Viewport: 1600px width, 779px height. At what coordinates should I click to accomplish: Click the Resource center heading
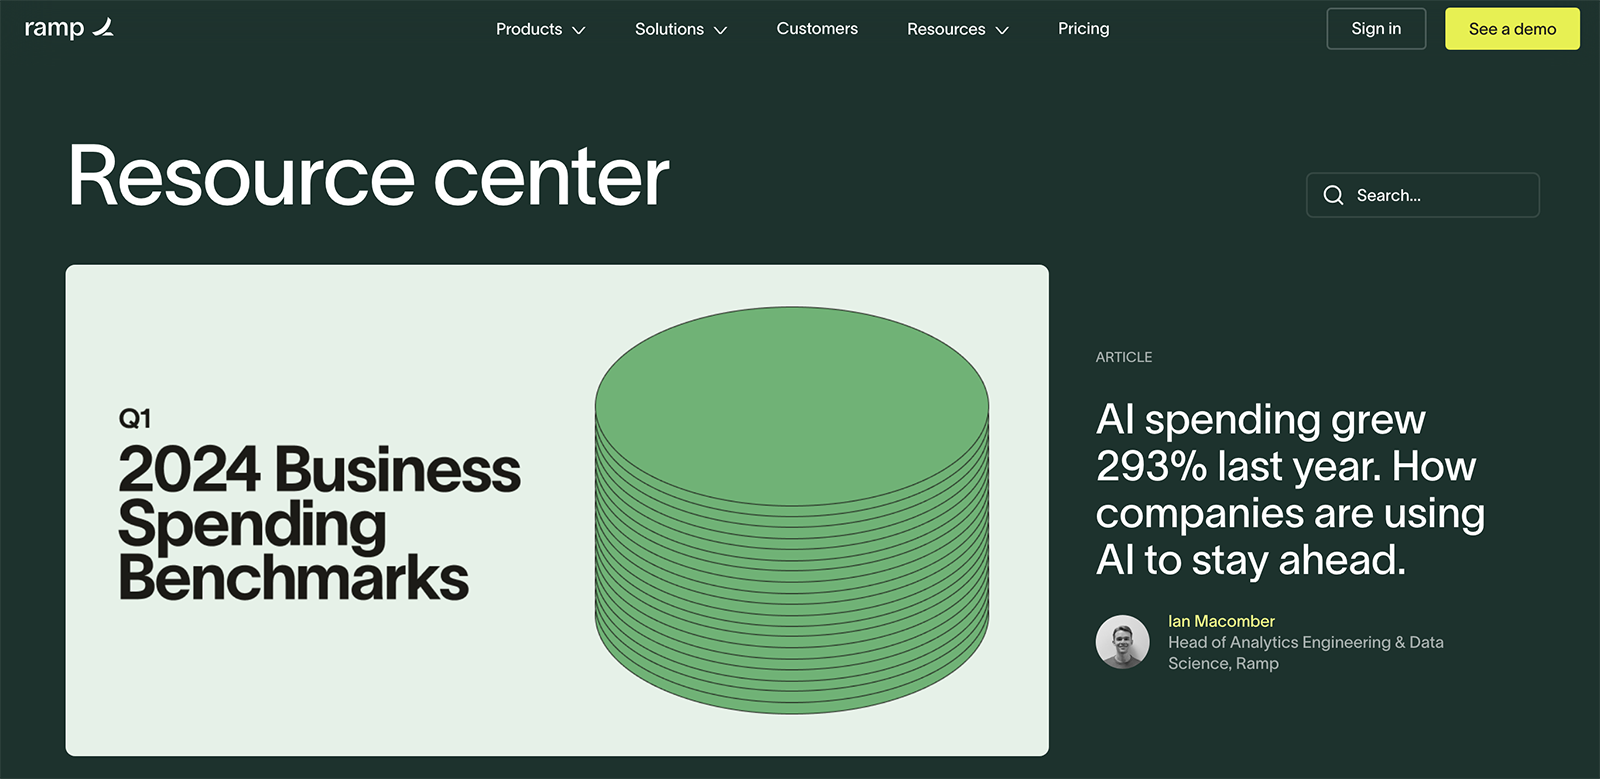point(368,177)
